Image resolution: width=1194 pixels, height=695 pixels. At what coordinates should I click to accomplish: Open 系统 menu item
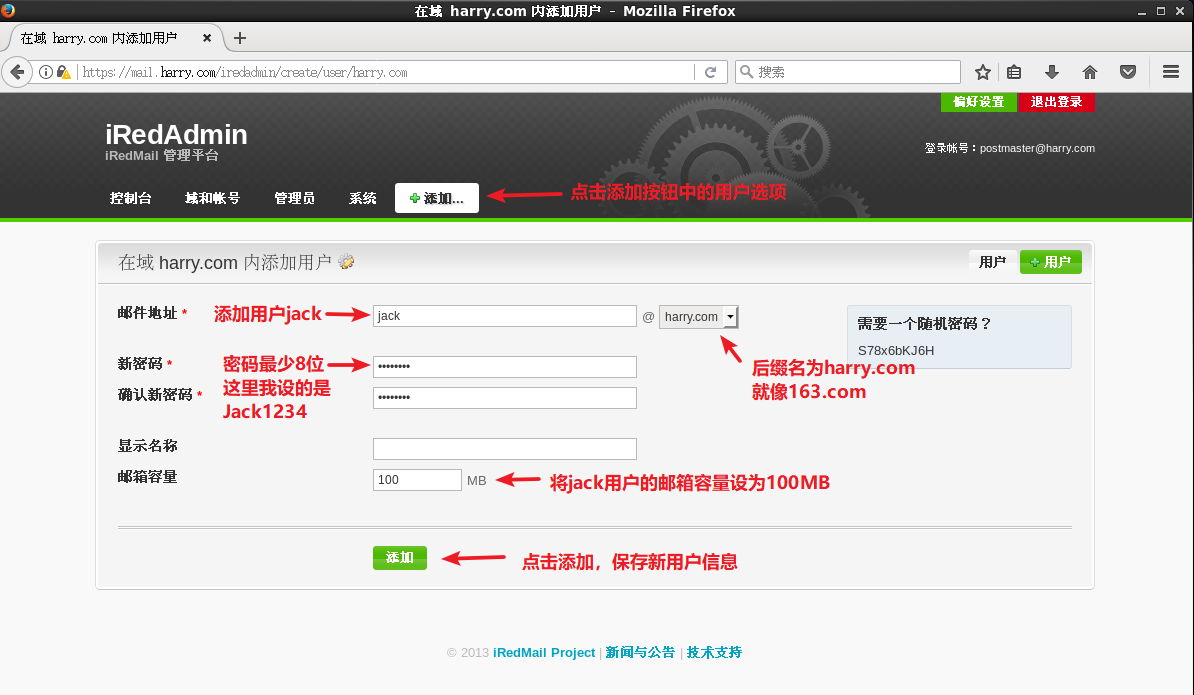coord(362,198)
